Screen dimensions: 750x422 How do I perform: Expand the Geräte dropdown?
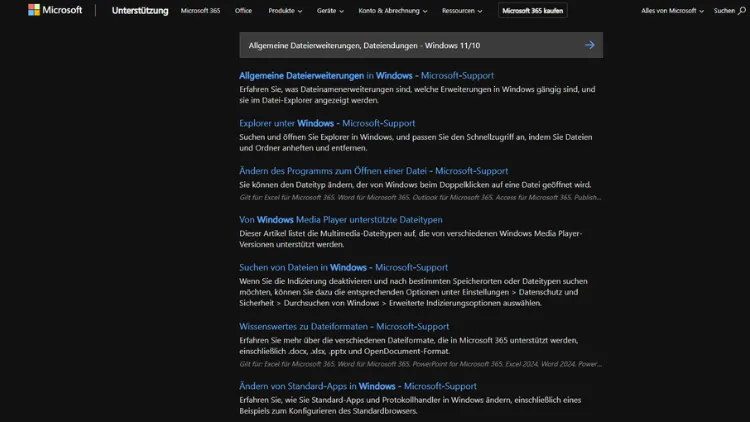pos(330,11)
